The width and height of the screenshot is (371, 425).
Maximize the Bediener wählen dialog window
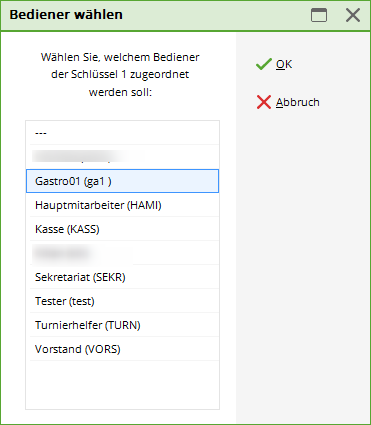(x=319, y=15)
